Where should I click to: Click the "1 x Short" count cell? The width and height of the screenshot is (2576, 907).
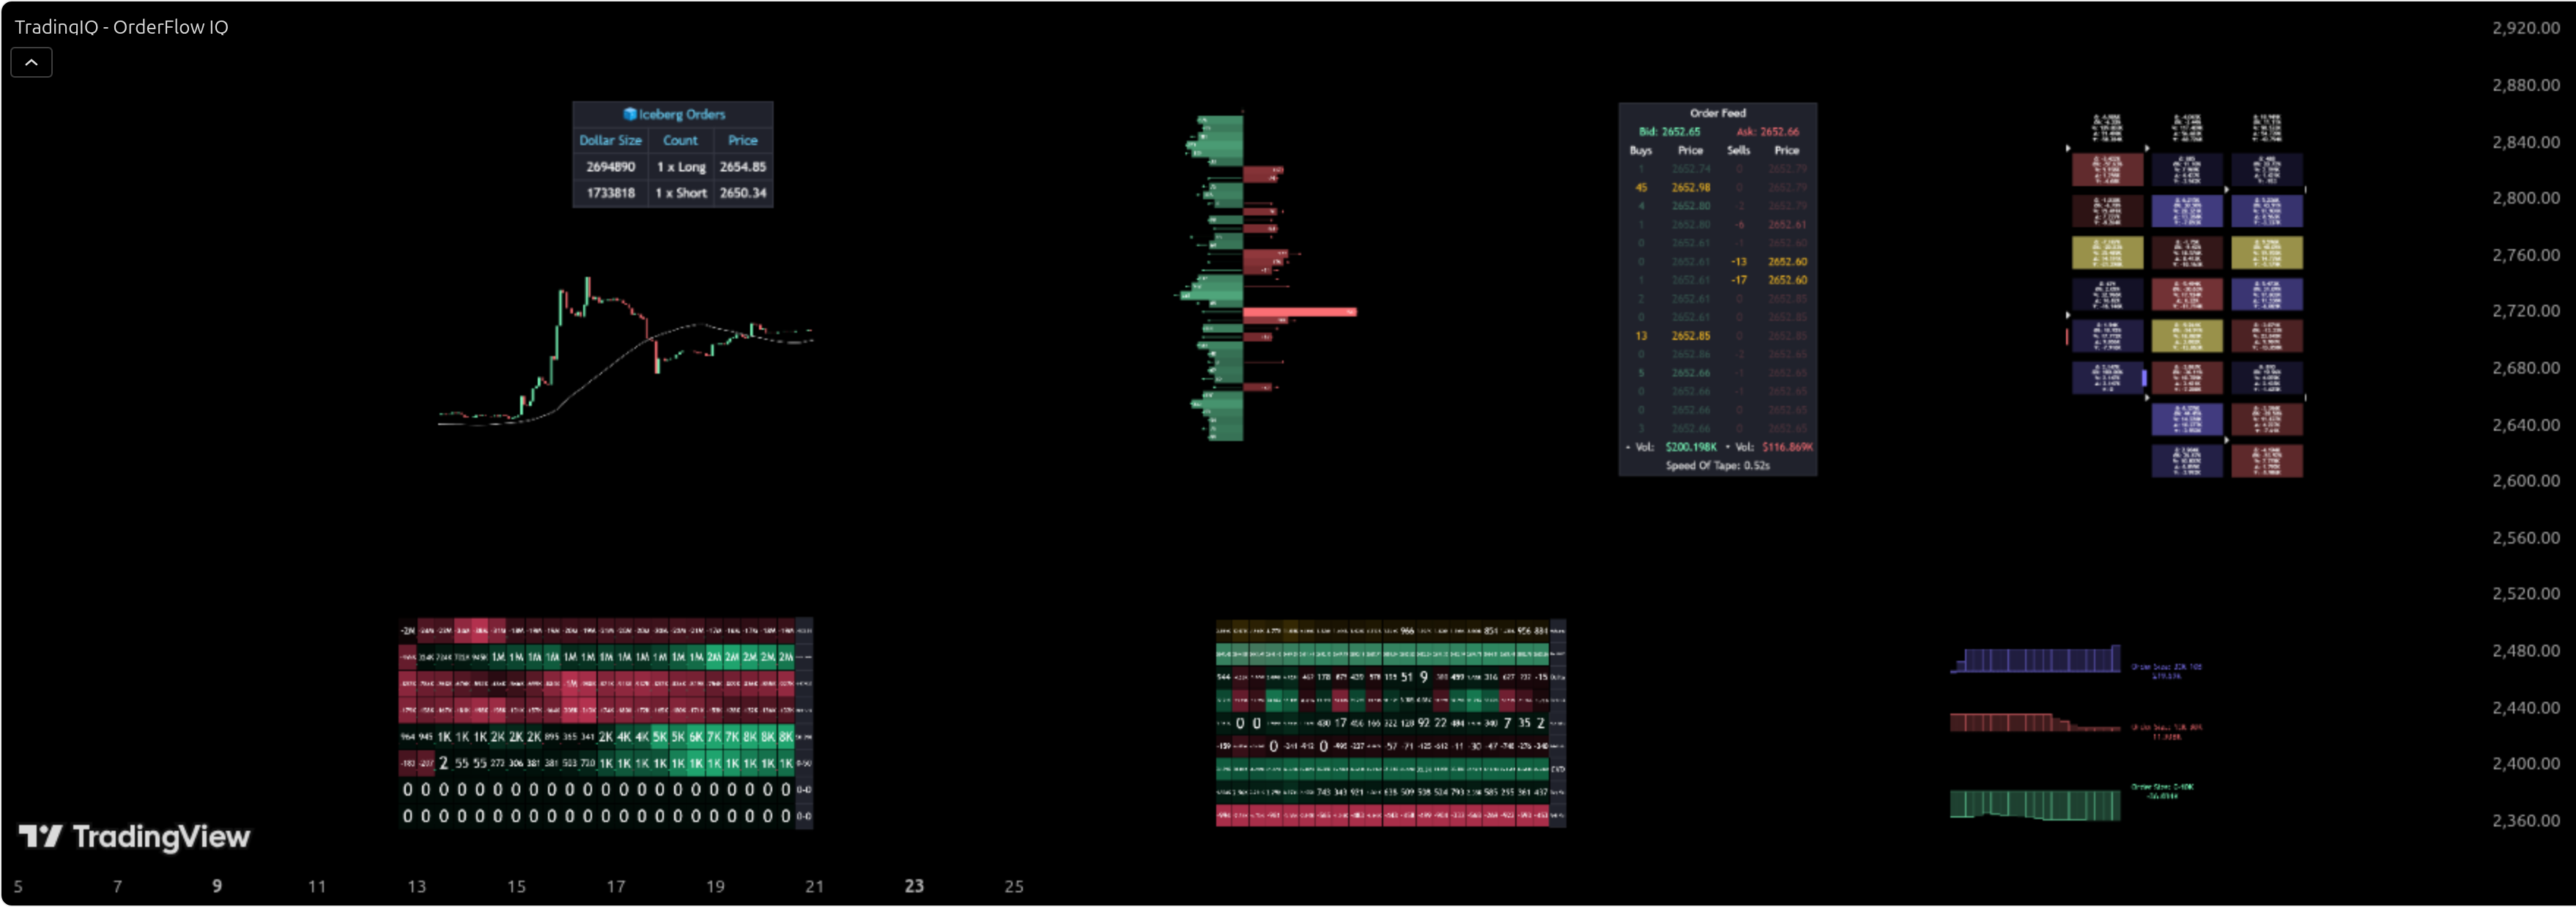(x=681, y=193)
